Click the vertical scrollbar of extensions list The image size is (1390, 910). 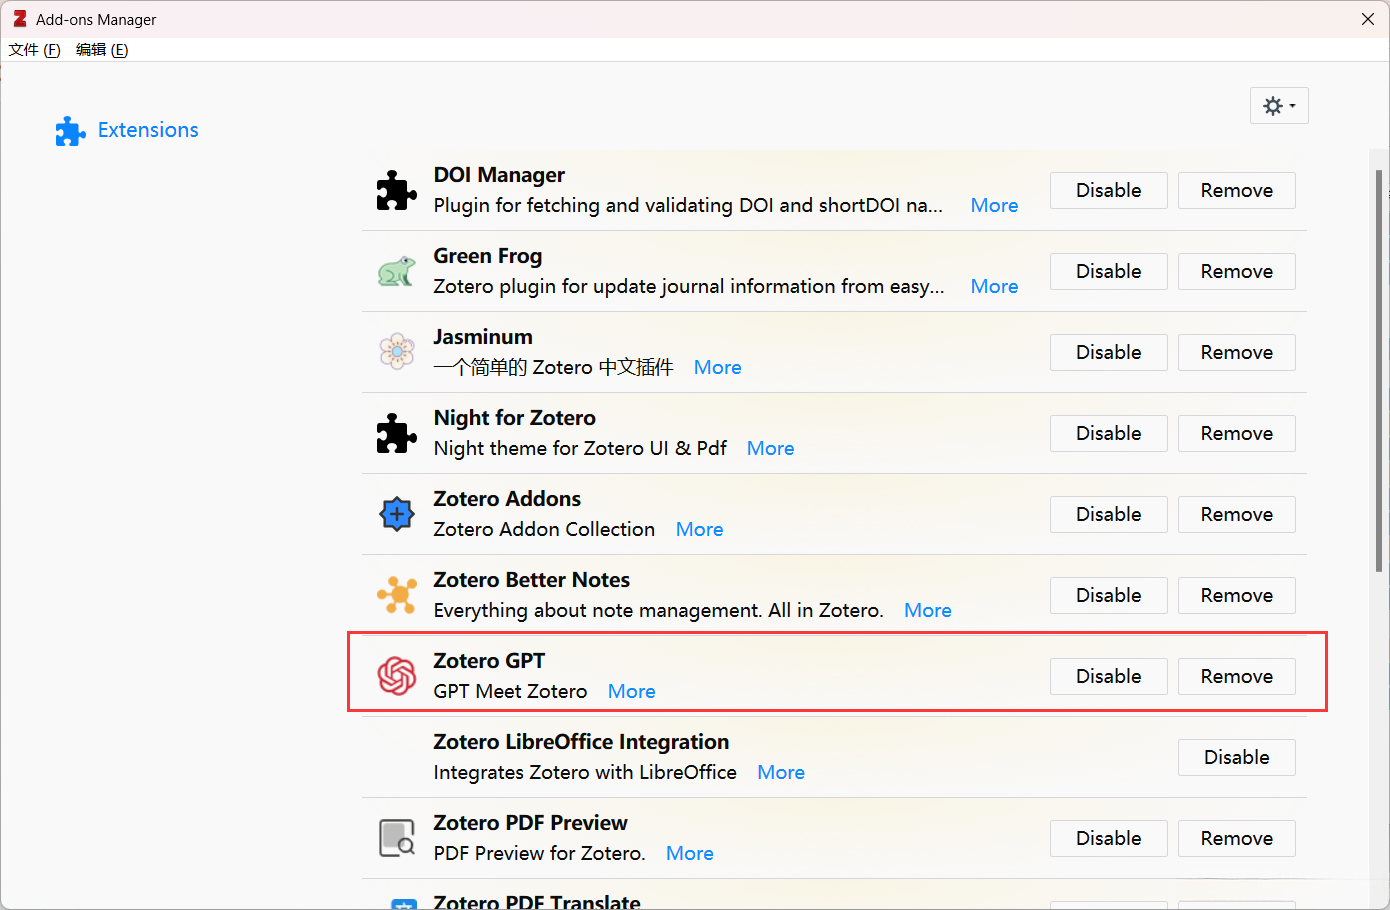pyautogui.click(x=1379, y=370)
